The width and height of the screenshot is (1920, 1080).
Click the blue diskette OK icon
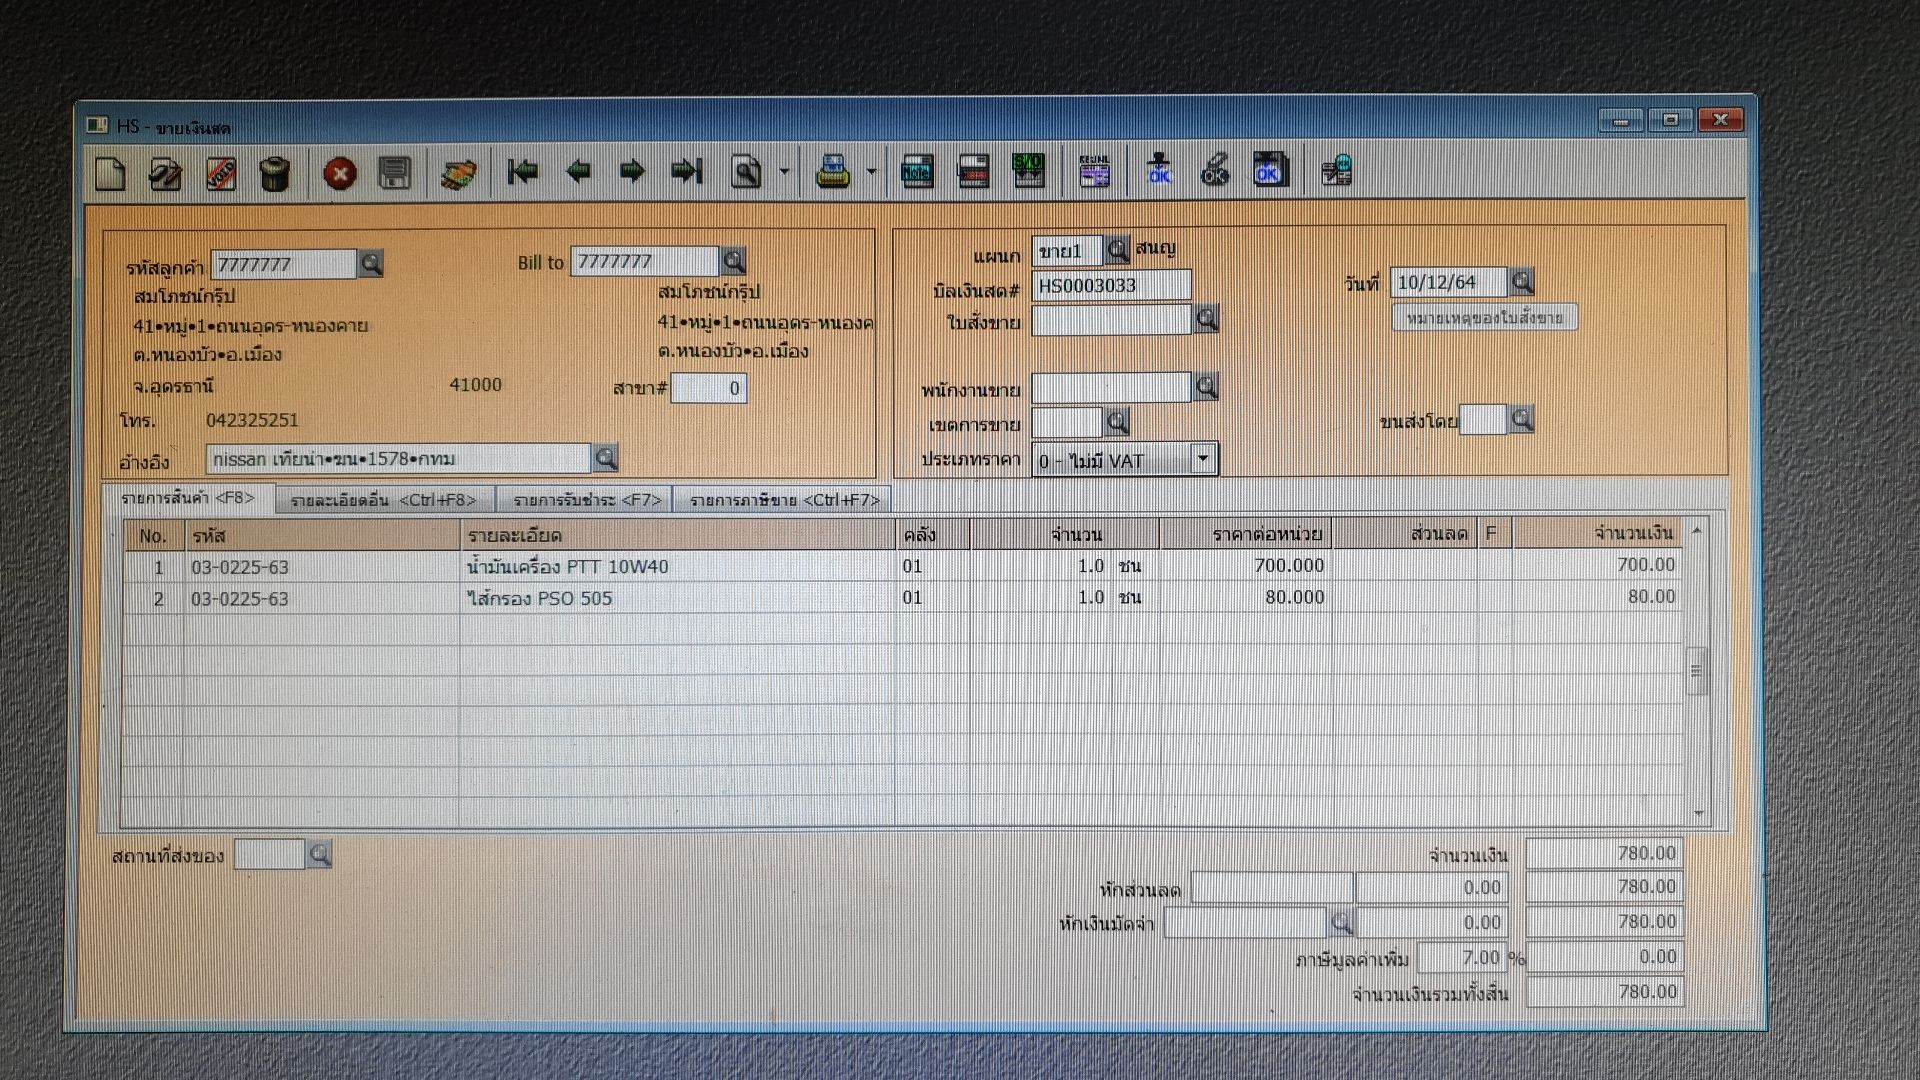(x=1270, y=170)
